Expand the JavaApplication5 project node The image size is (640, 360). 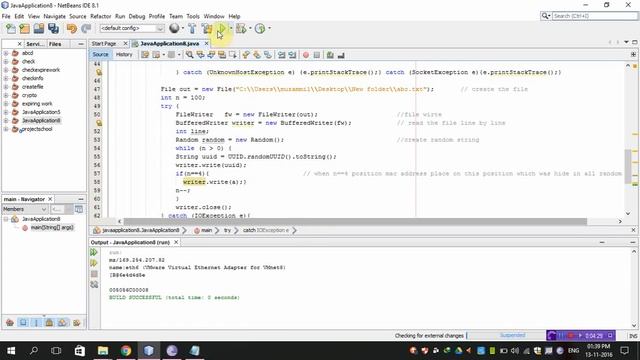6,112
